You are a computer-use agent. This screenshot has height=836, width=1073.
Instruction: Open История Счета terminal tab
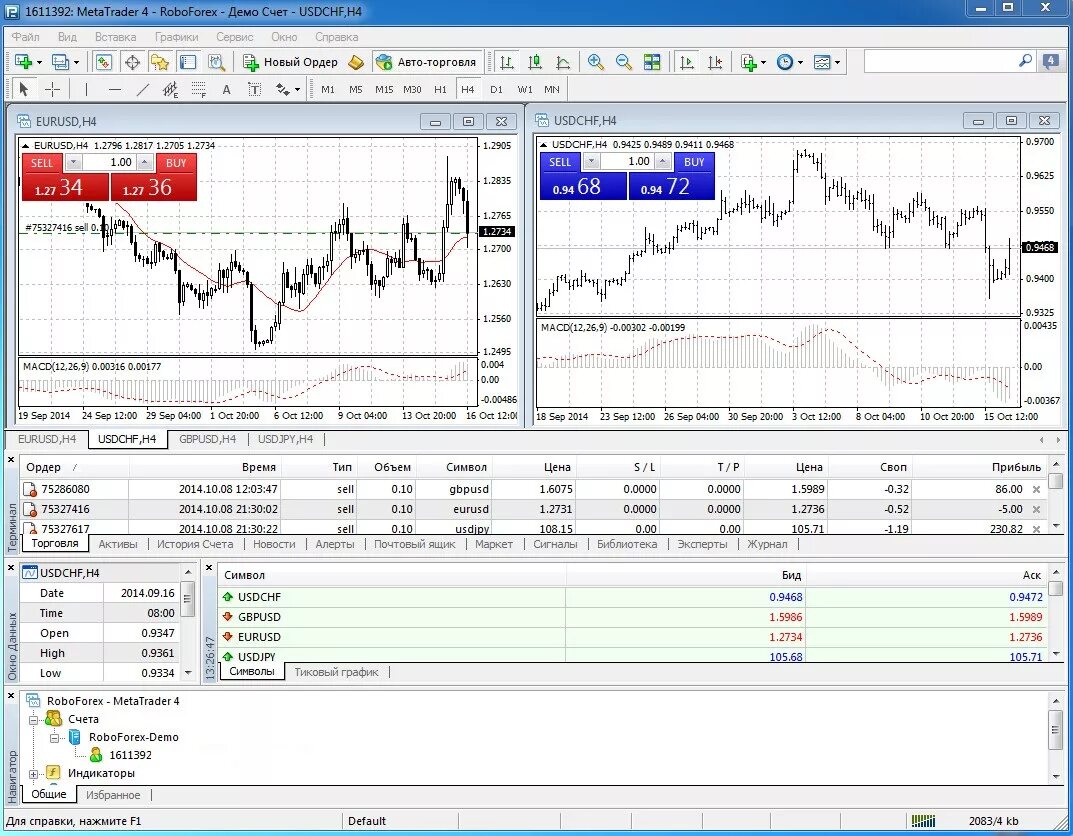click(x=195, y=545)
